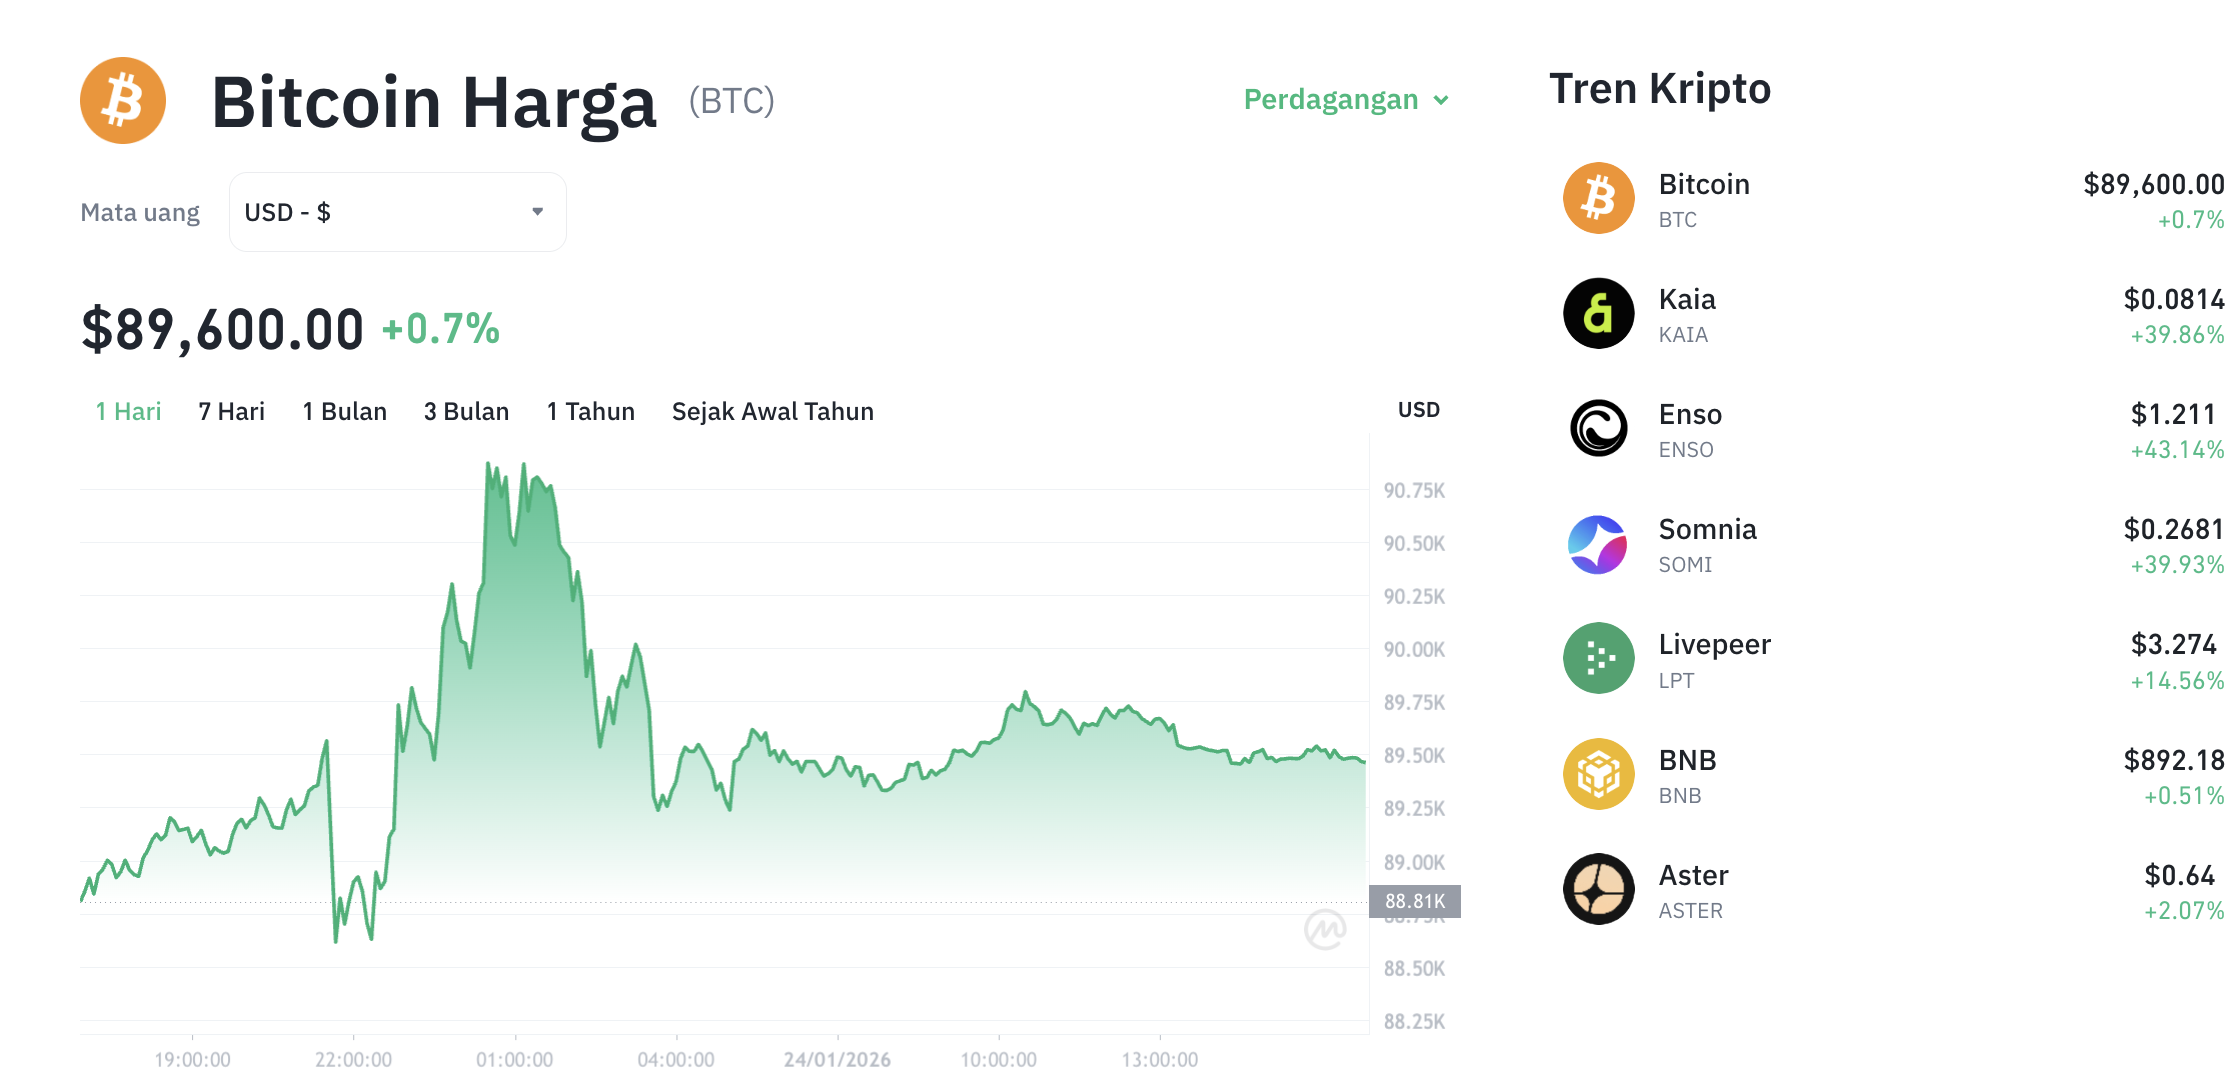Screen dimensions: 2240x1076
Task: Enable the 1 Bulan chart range
Action: pos(344,411)
